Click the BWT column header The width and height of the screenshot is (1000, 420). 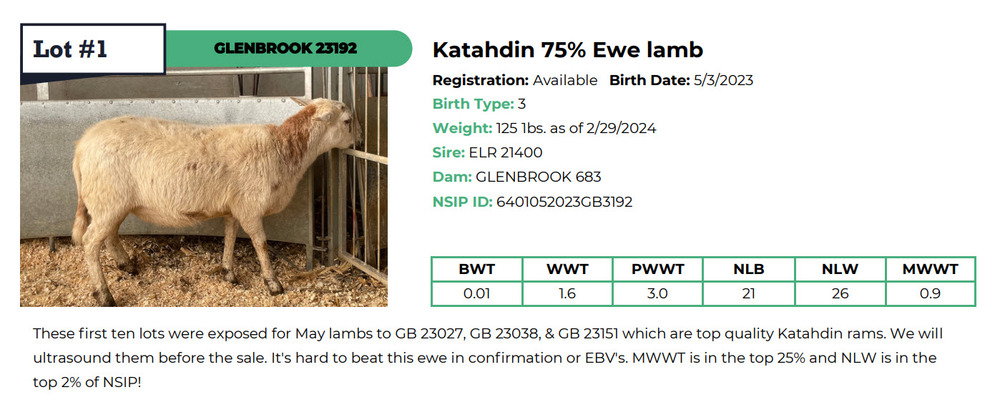point(477,269)
